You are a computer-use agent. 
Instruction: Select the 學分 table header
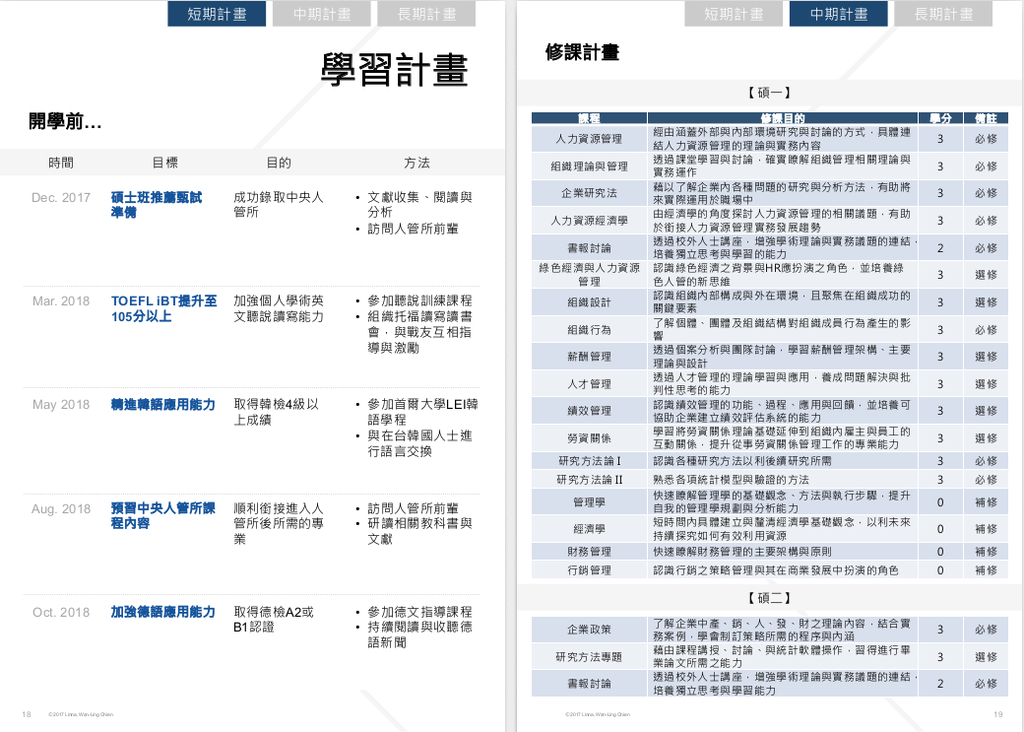940,118
